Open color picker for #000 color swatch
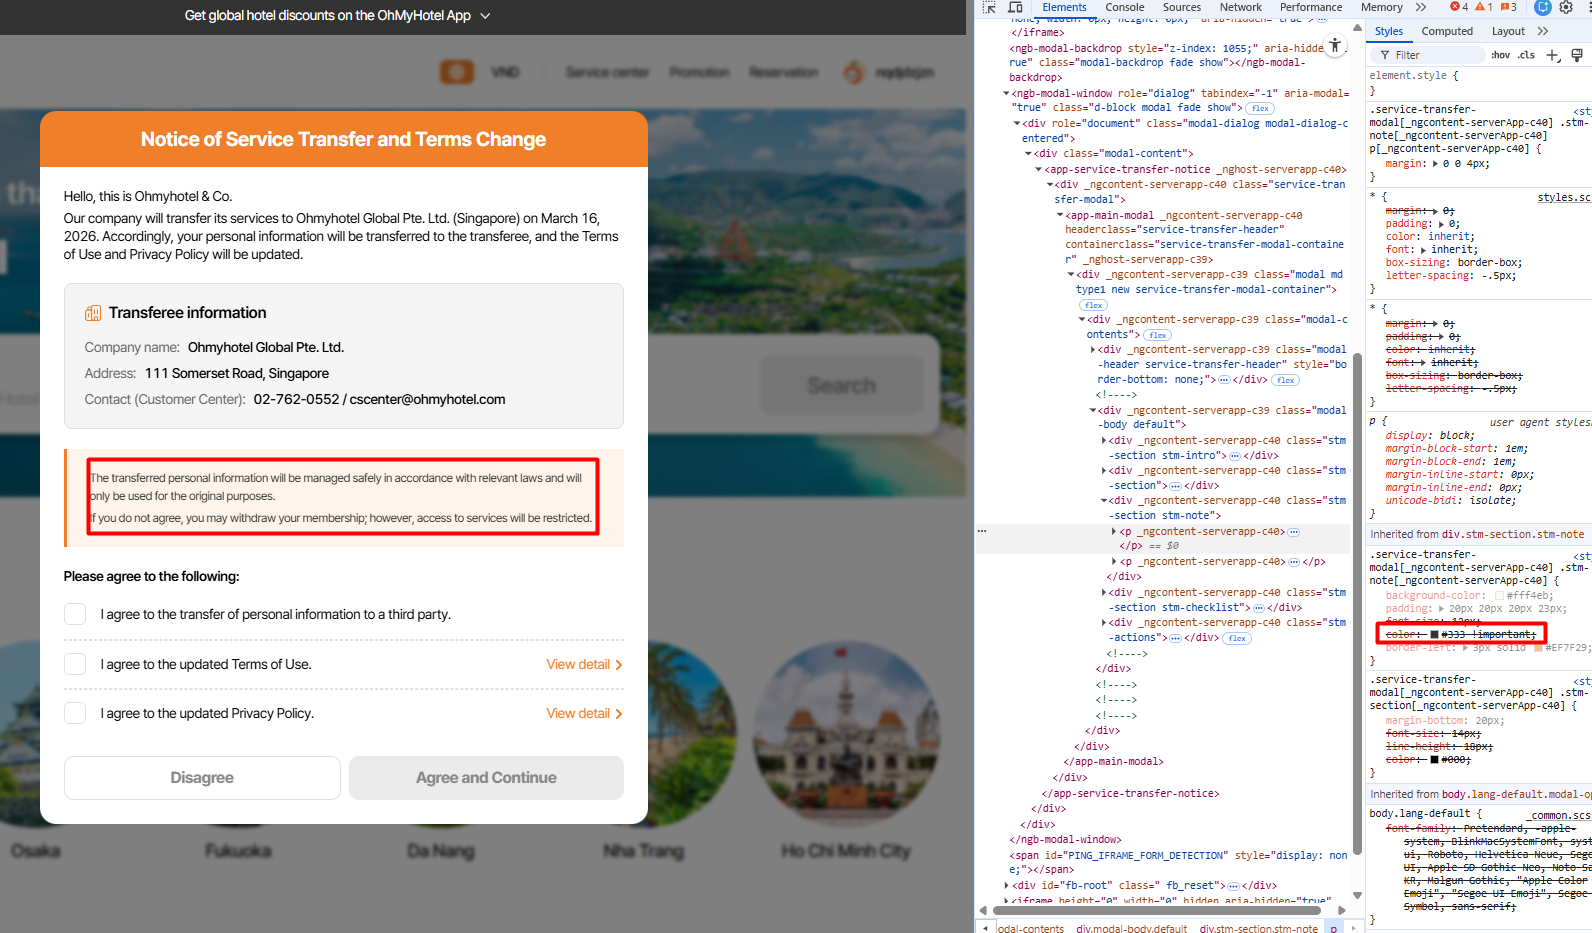This screenshot has width=1592, height=933. [x=1434, y=760]
